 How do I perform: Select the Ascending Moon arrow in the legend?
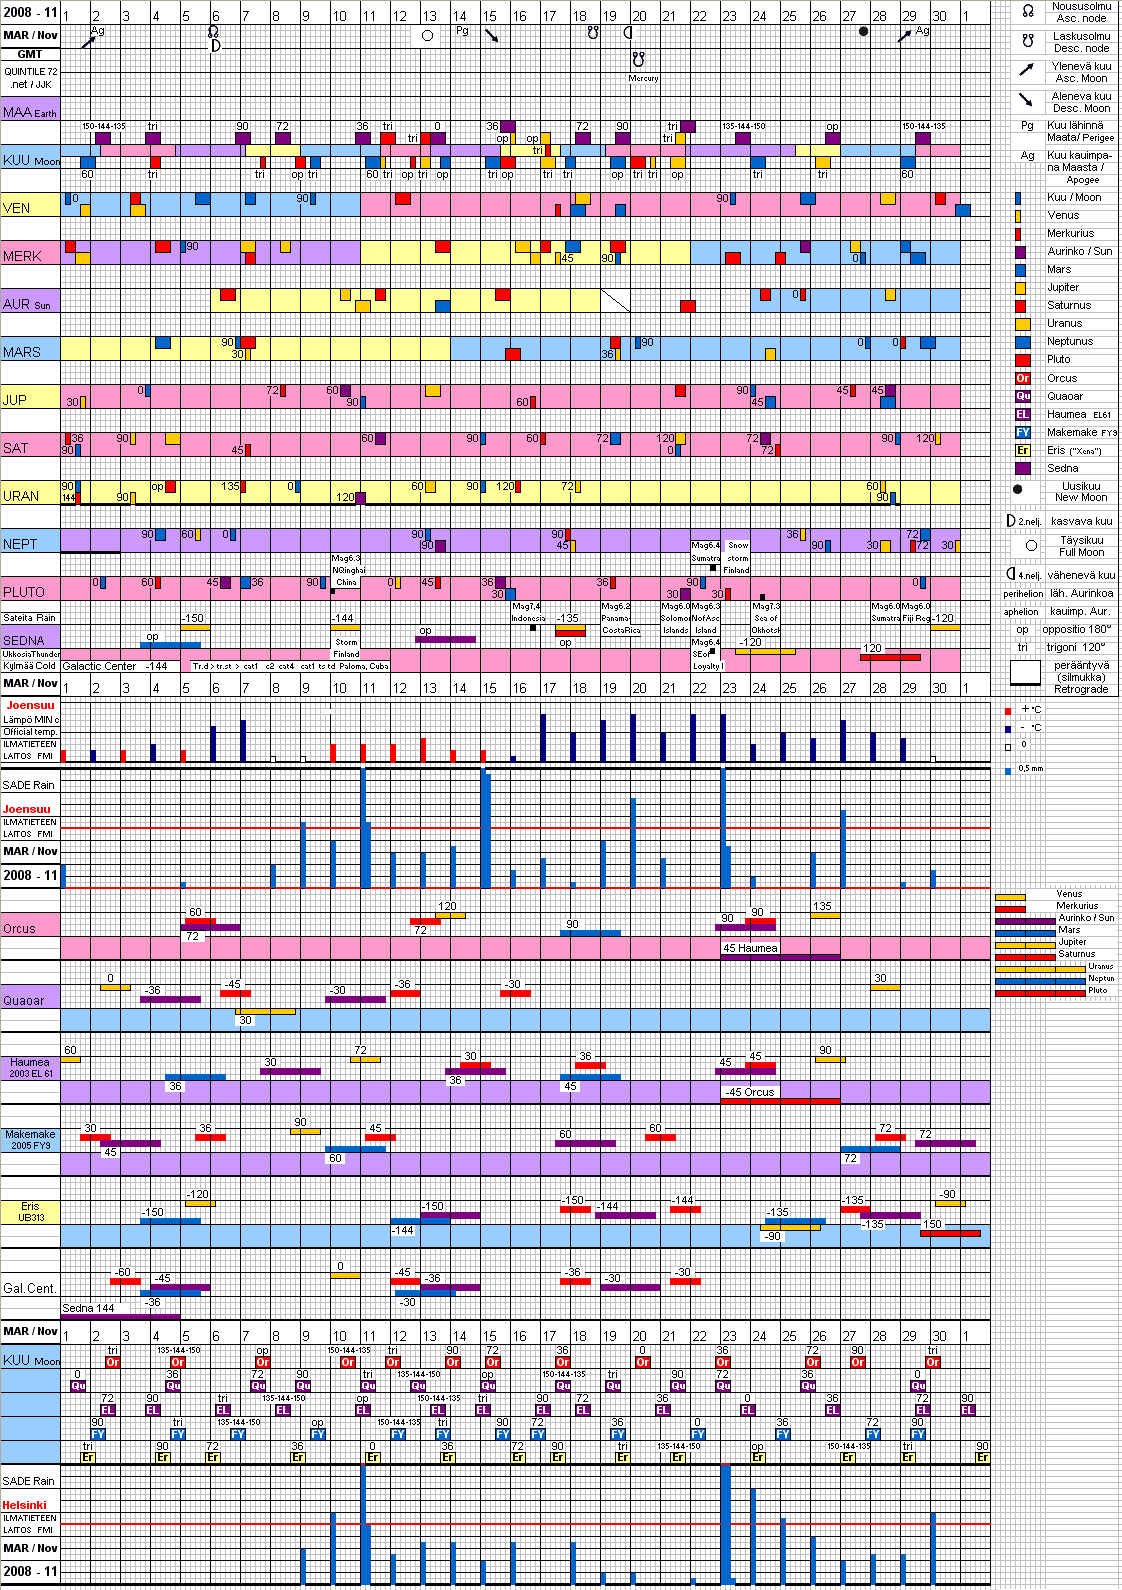(x=1026, y=70)
